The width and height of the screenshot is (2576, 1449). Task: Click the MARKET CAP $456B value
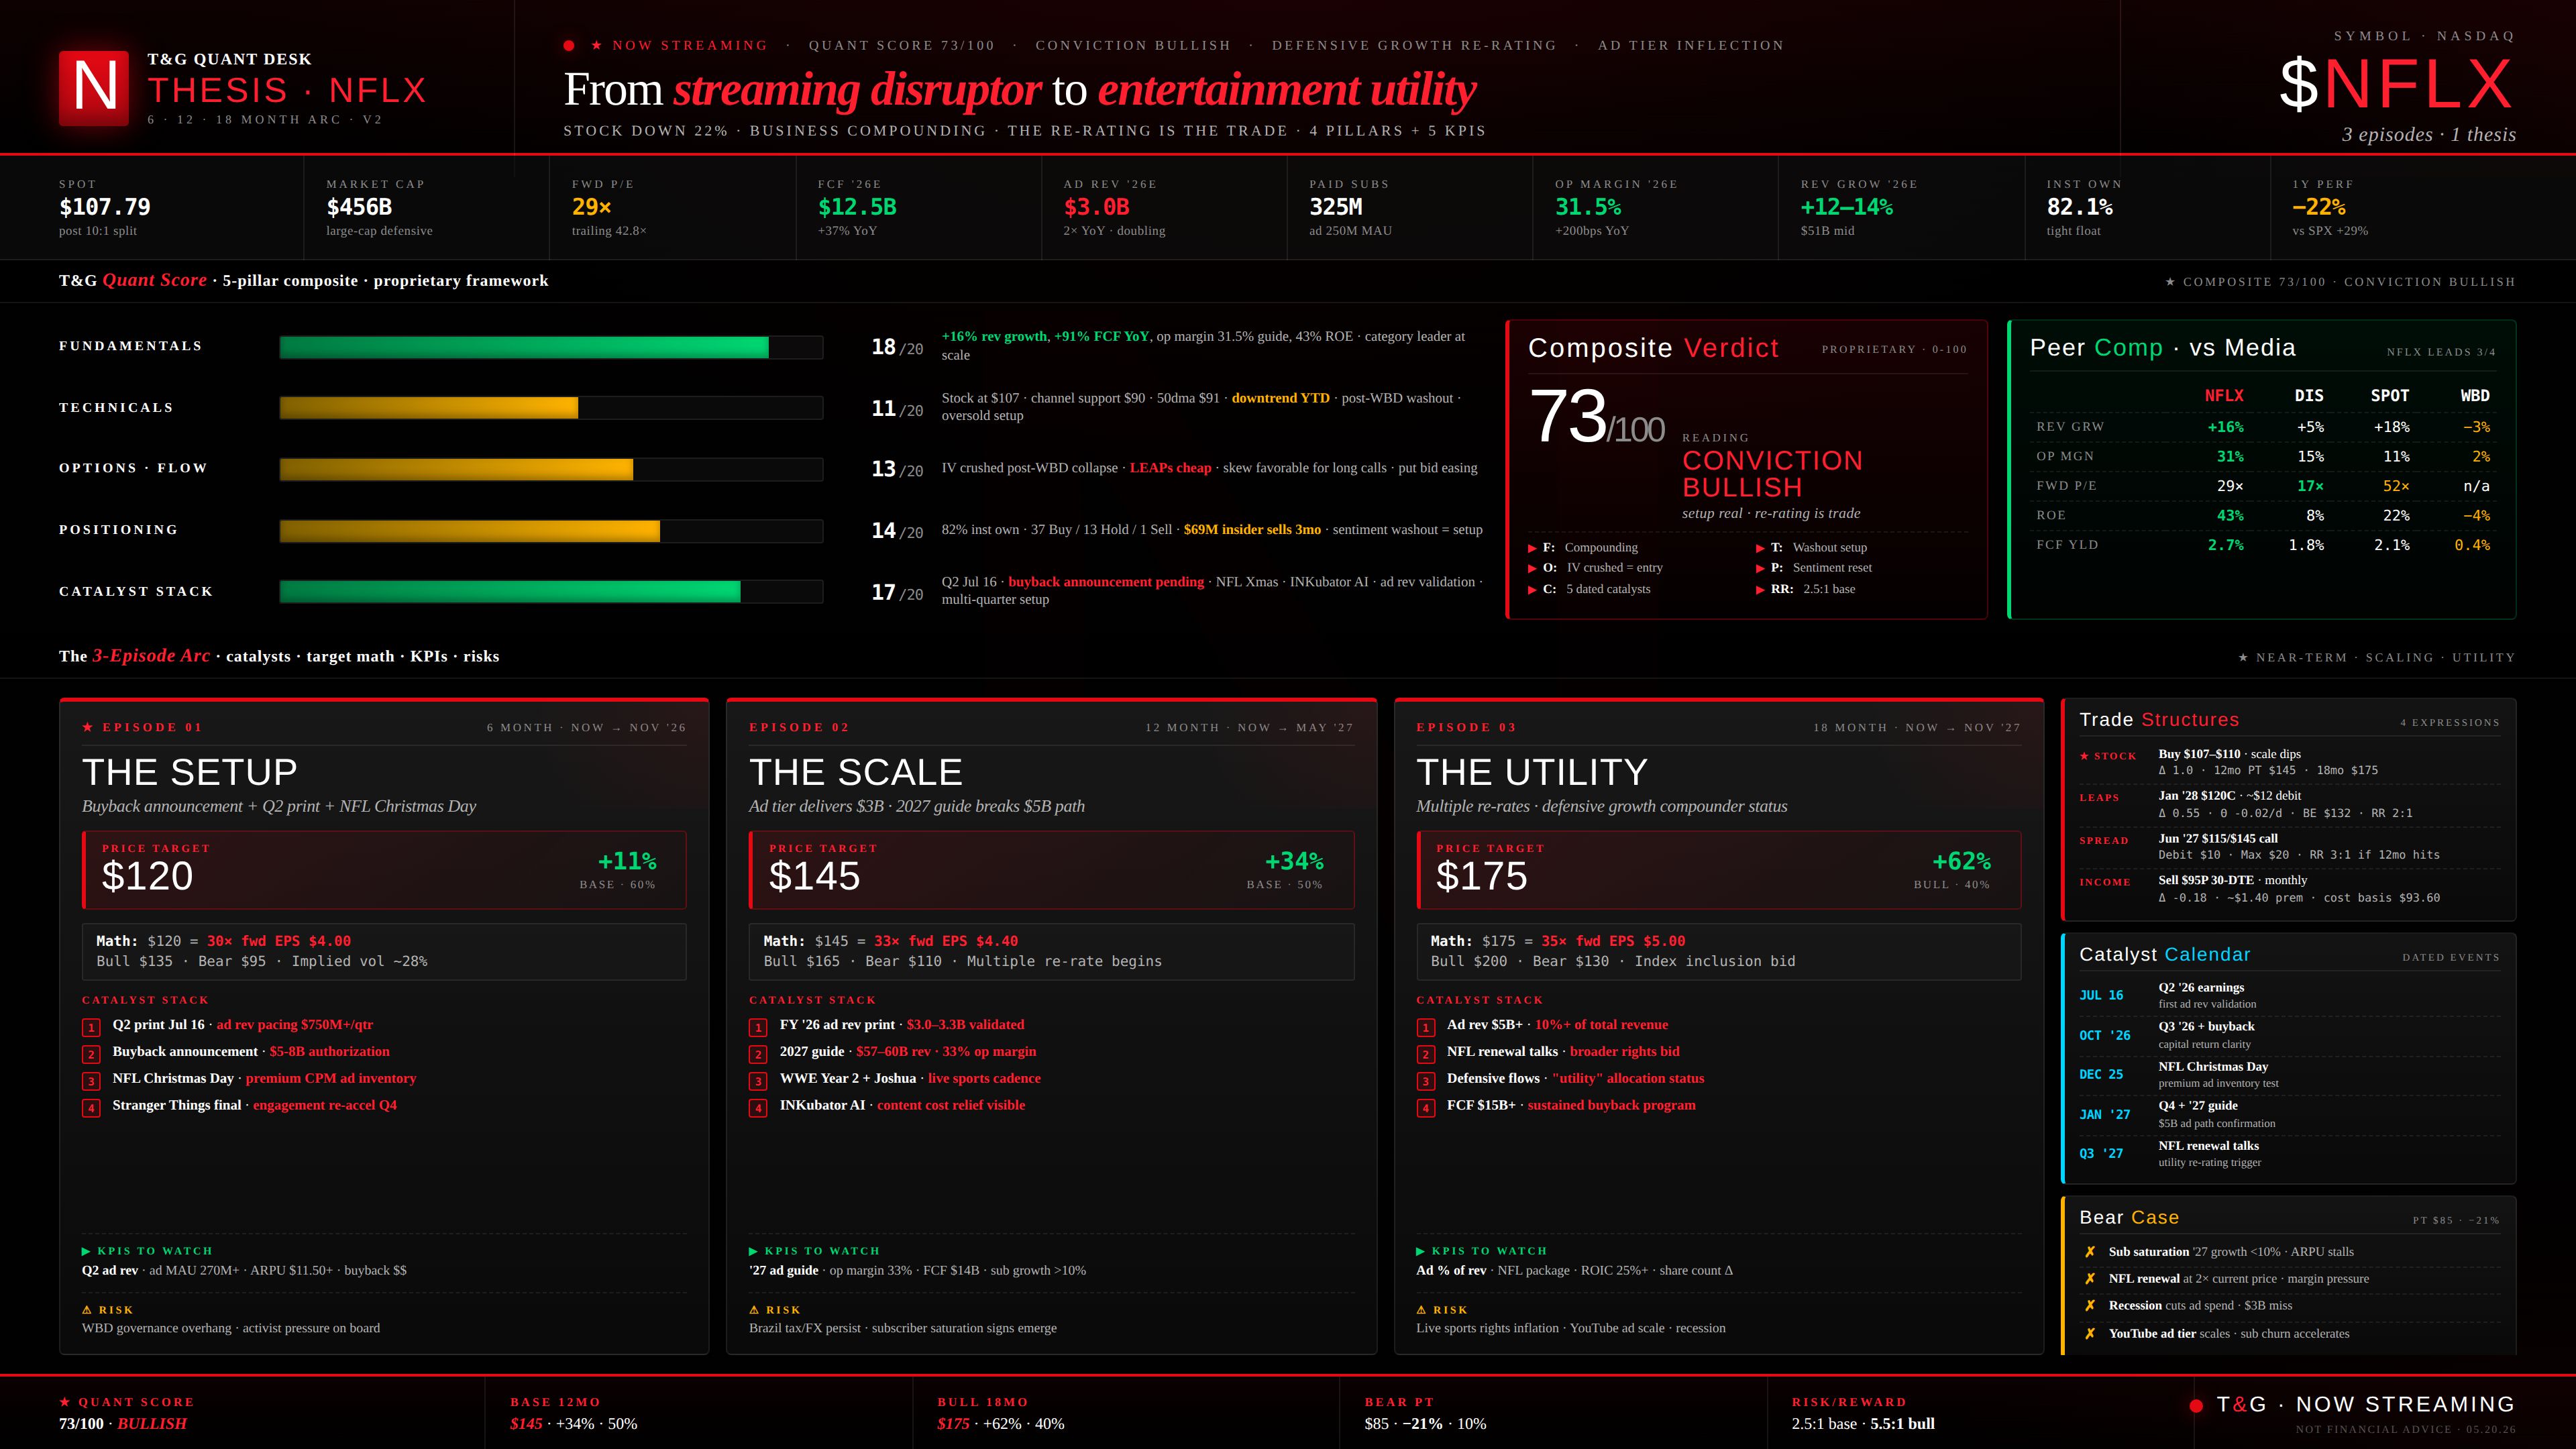point(359,207)
